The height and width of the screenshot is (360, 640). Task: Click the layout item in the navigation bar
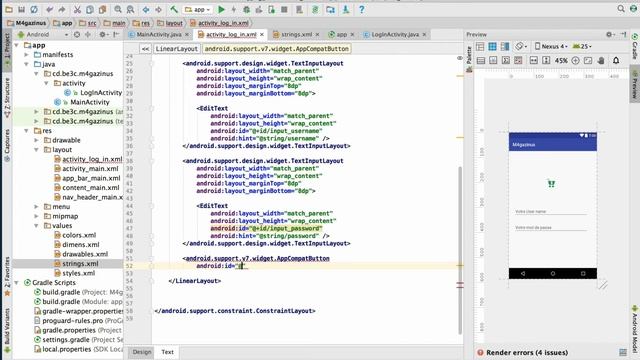(171, 23)
